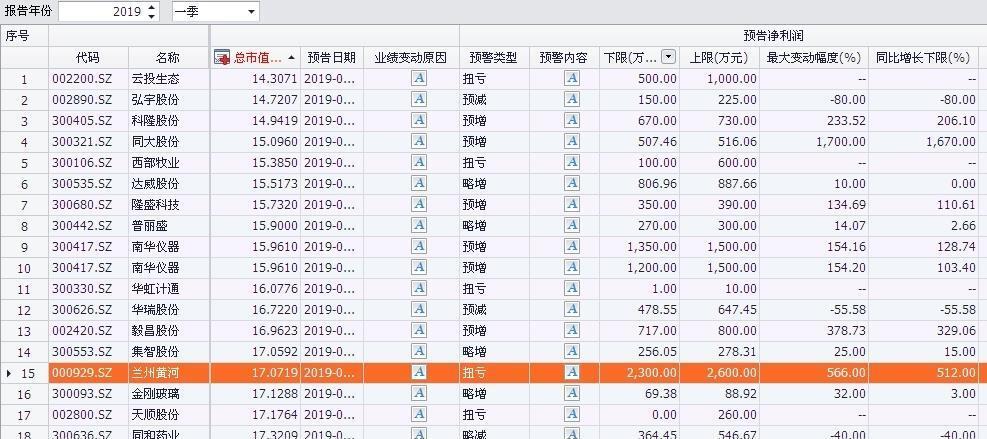Click the 1,670.00 growth lower limit cell

923,142
